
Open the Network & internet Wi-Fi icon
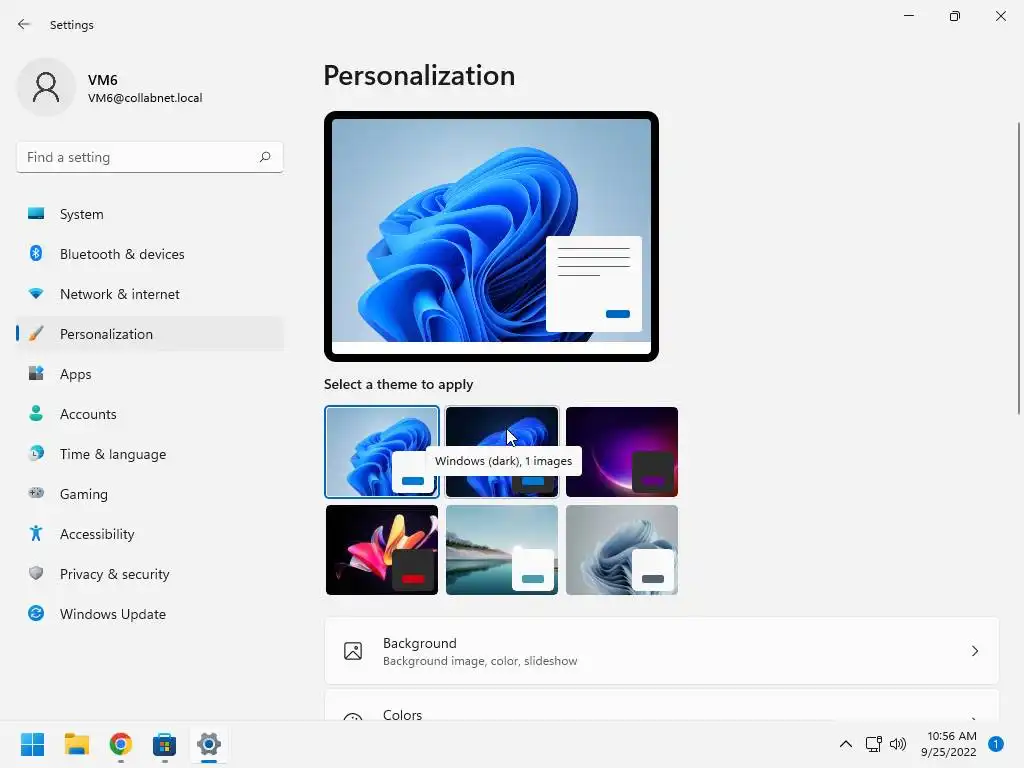[36, 294]
